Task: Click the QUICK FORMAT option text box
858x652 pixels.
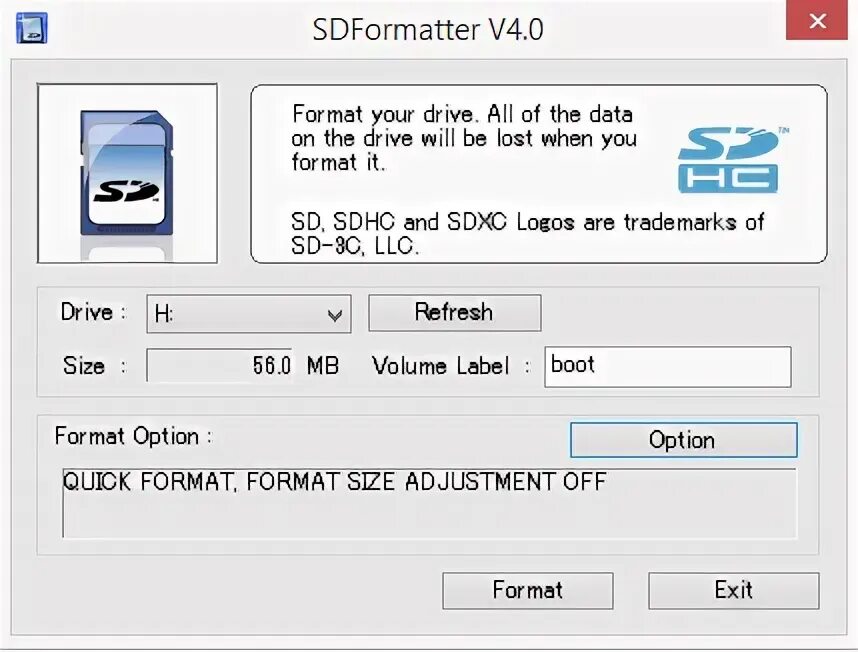Action: click(430, 503)
